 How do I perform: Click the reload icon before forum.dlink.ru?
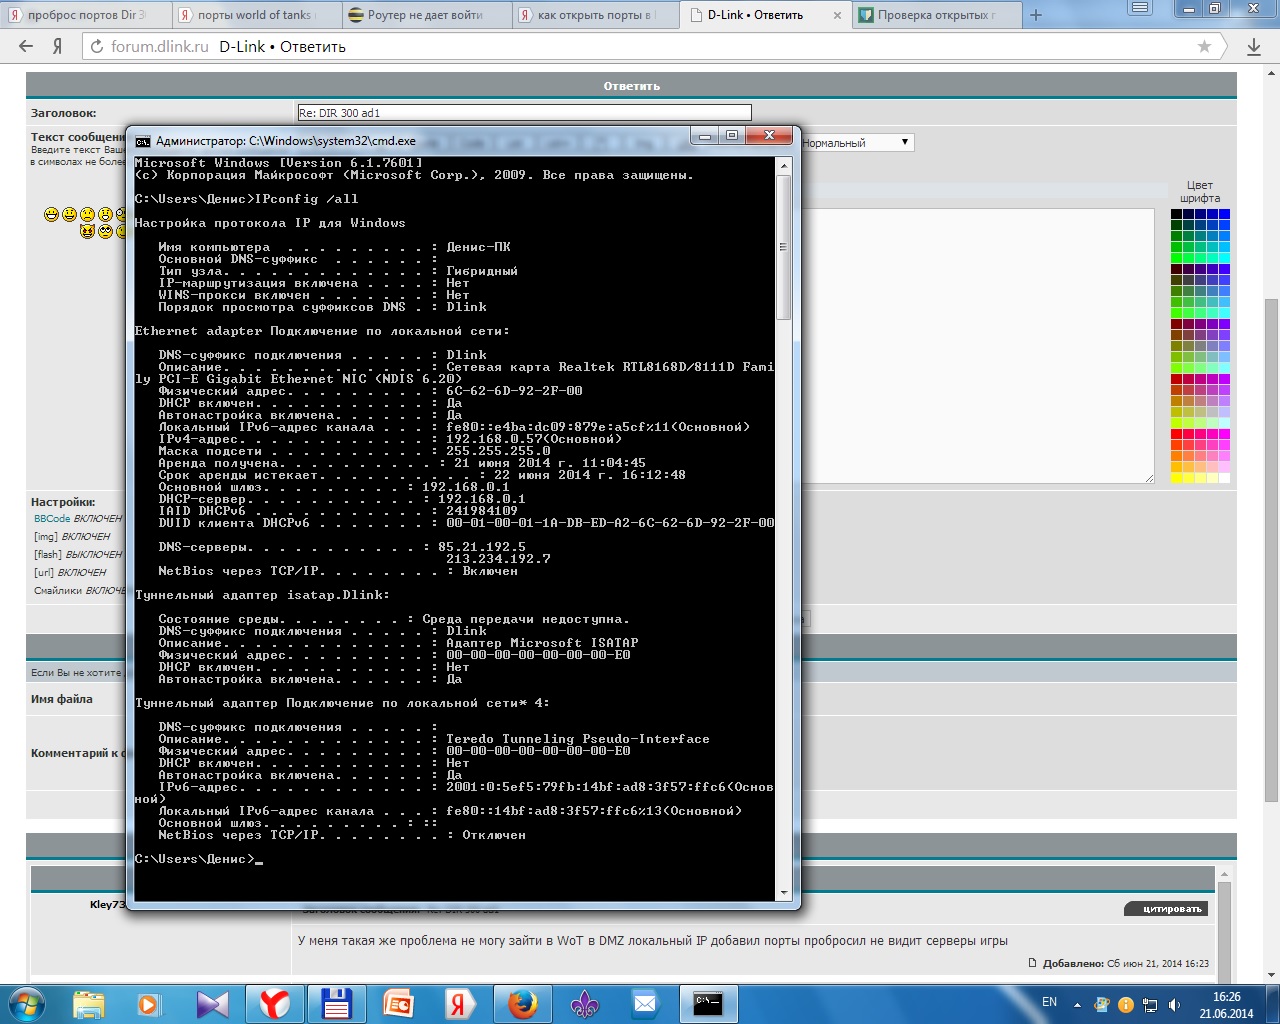tap(96, 46)
